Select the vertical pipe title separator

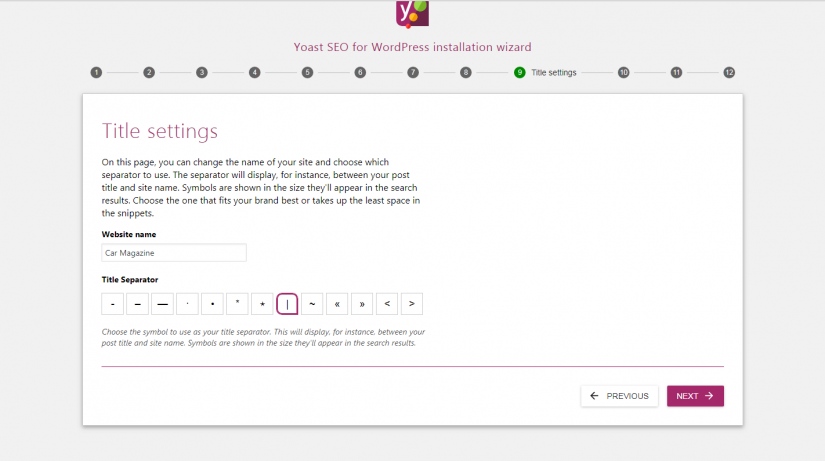[x=287, y=304]
